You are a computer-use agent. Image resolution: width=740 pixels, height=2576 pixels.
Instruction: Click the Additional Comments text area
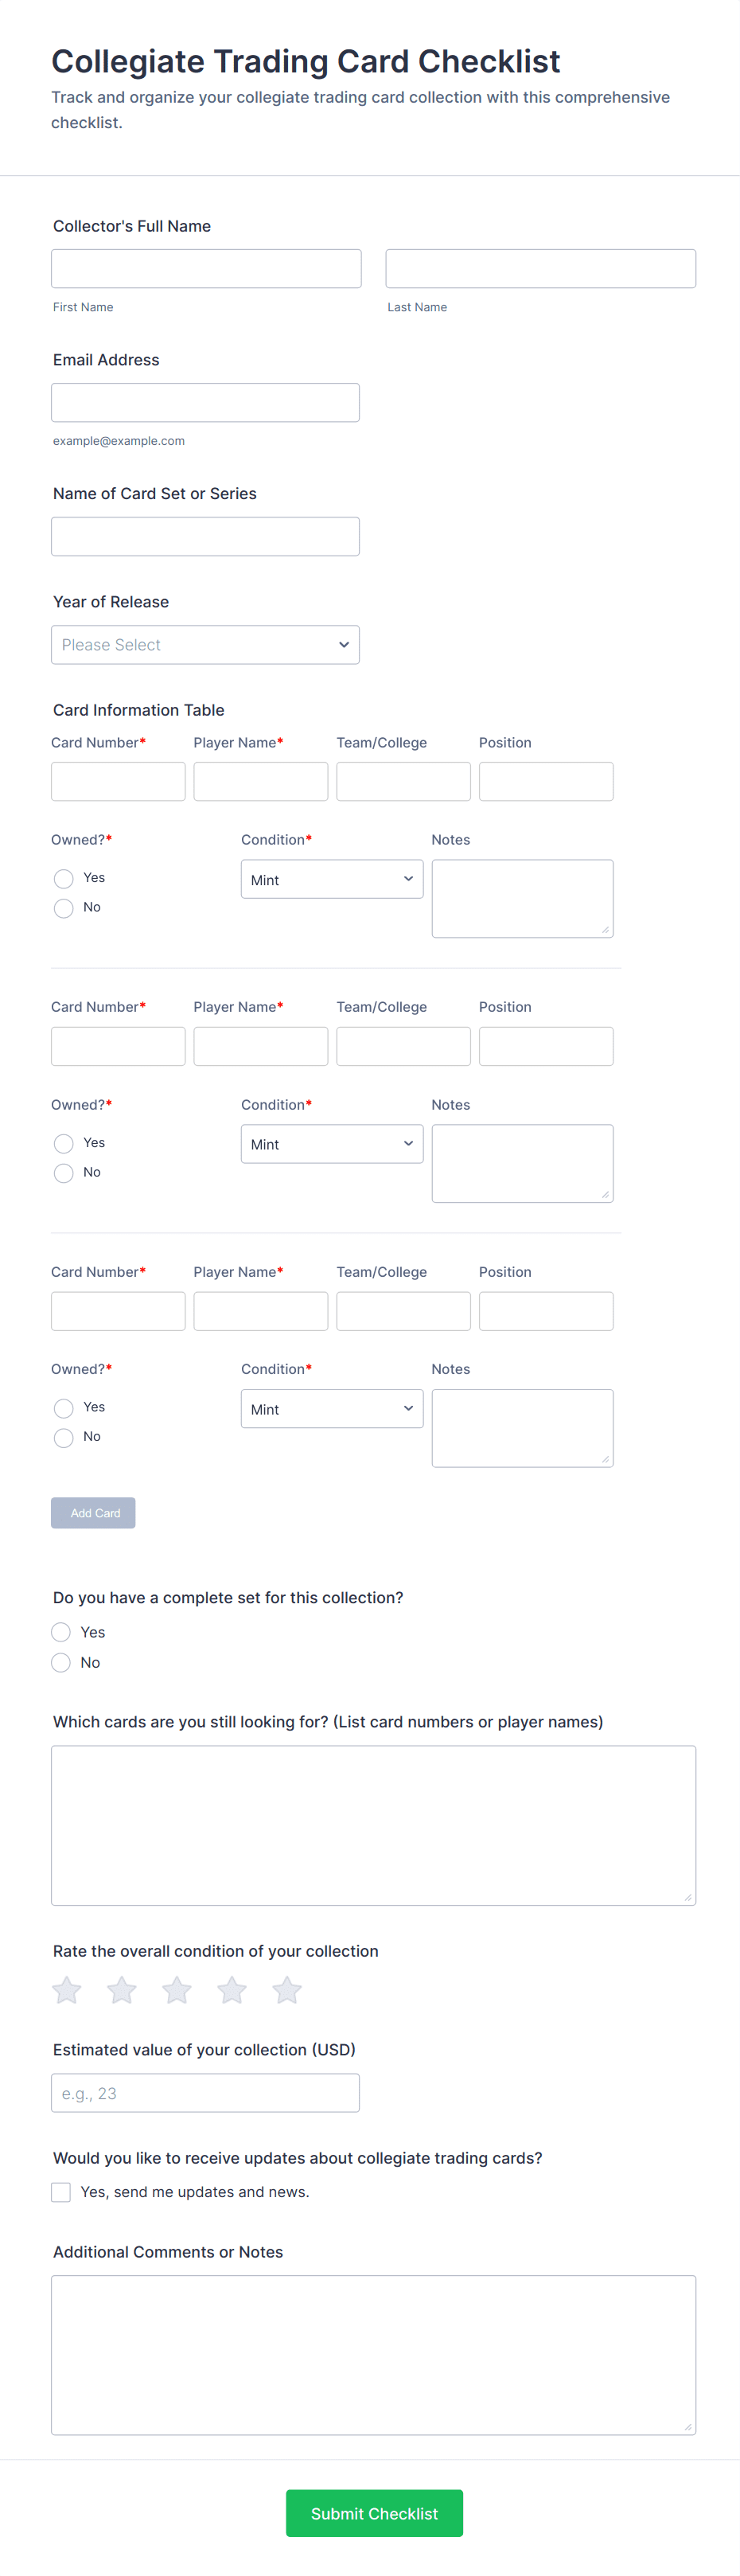[x=373, y=2354]
